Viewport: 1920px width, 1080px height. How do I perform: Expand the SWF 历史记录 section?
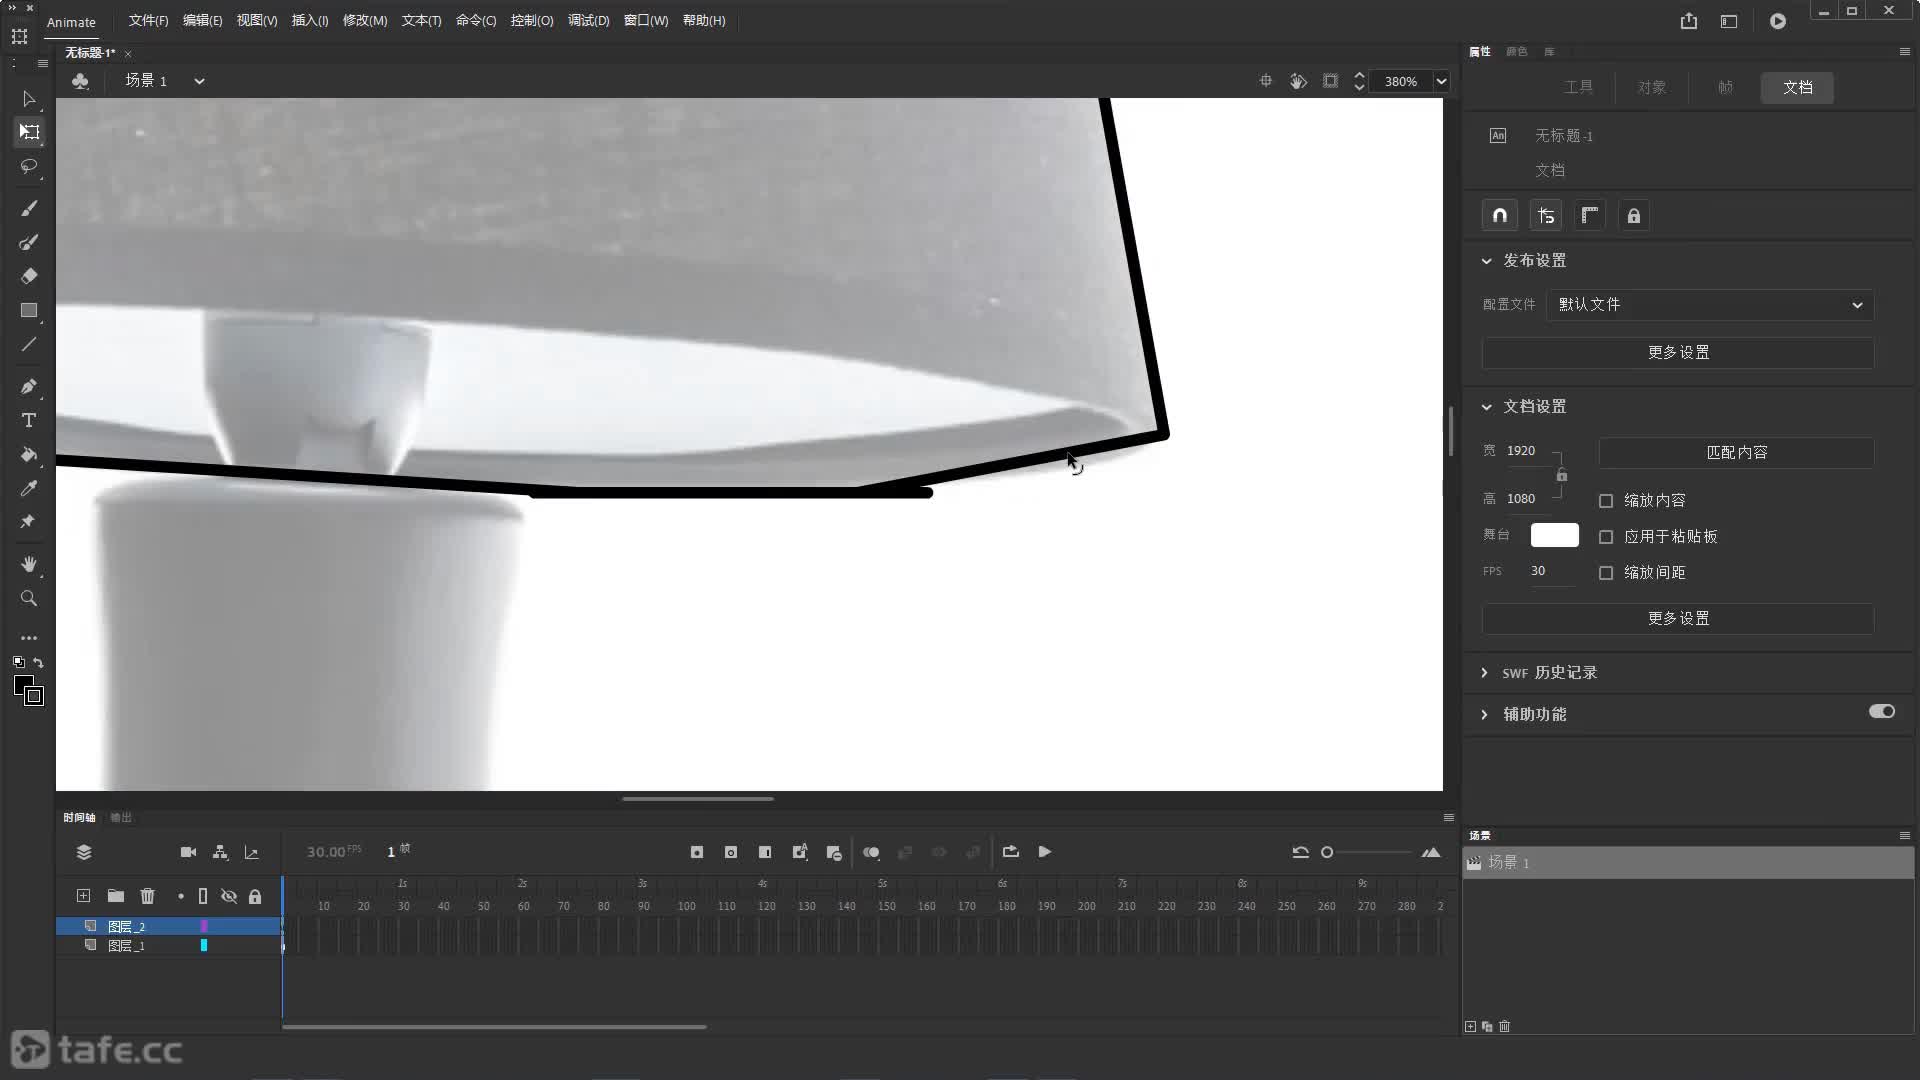click(x=1485, y=673)
